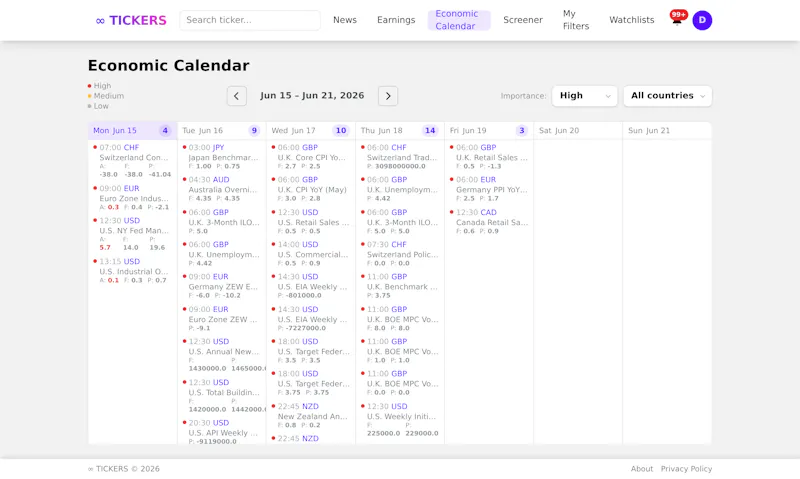800x479 pixels.
Task: Select the Wed Jun 17 column header
Action: coord(311,131)
